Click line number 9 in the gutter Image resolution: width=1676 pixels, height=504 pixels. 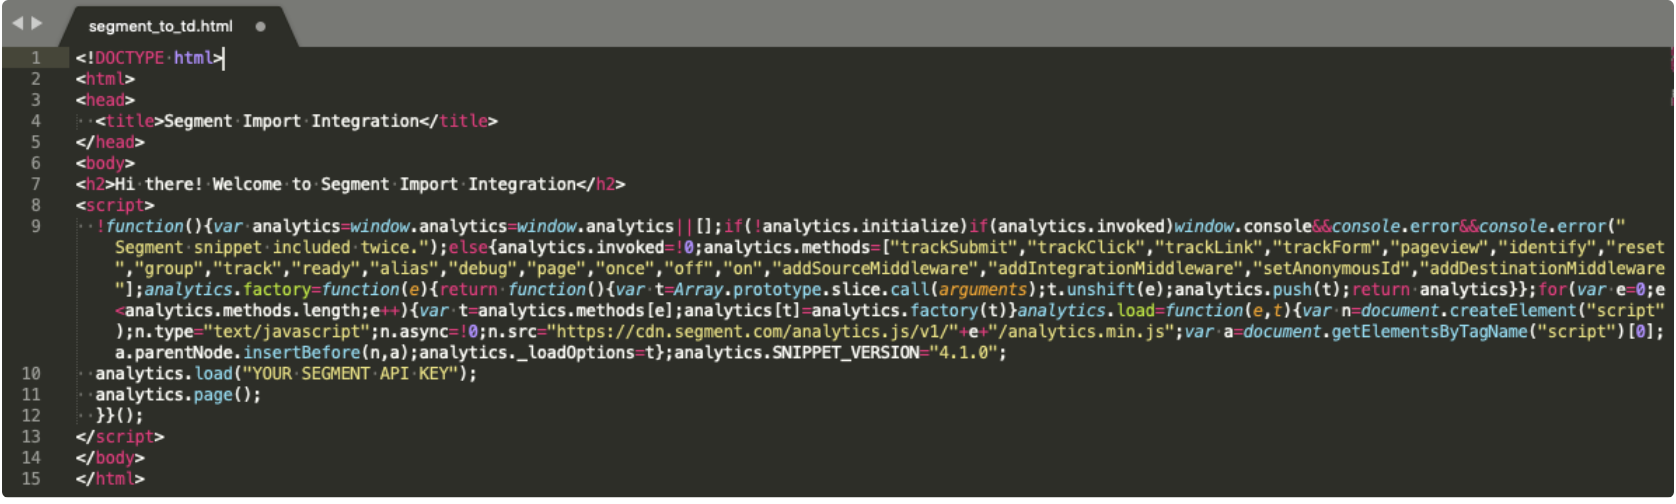35,226
